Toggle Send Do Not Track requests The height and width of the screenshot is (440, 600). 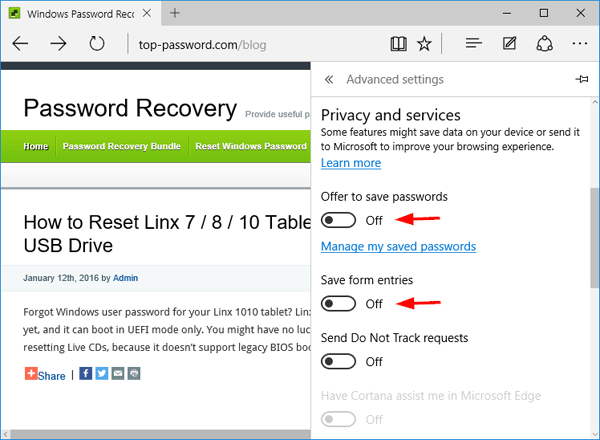pyautogui.click(x=338, y=362)
